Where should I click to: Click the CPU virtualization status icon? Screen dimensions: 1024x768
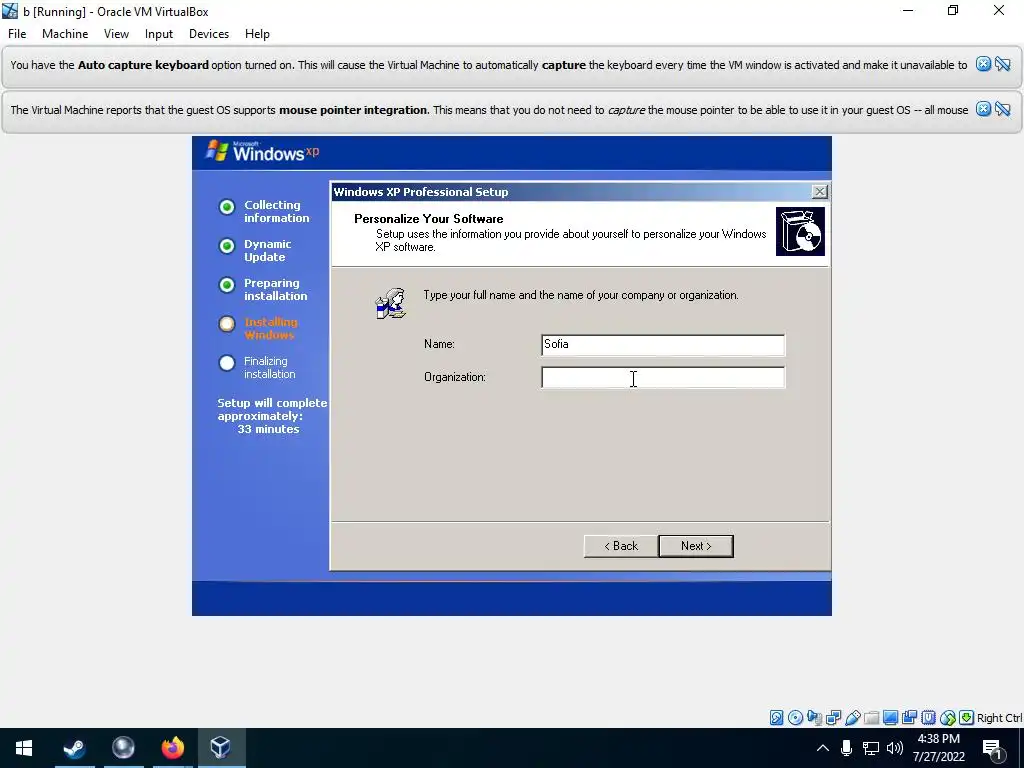click(929, 718)
